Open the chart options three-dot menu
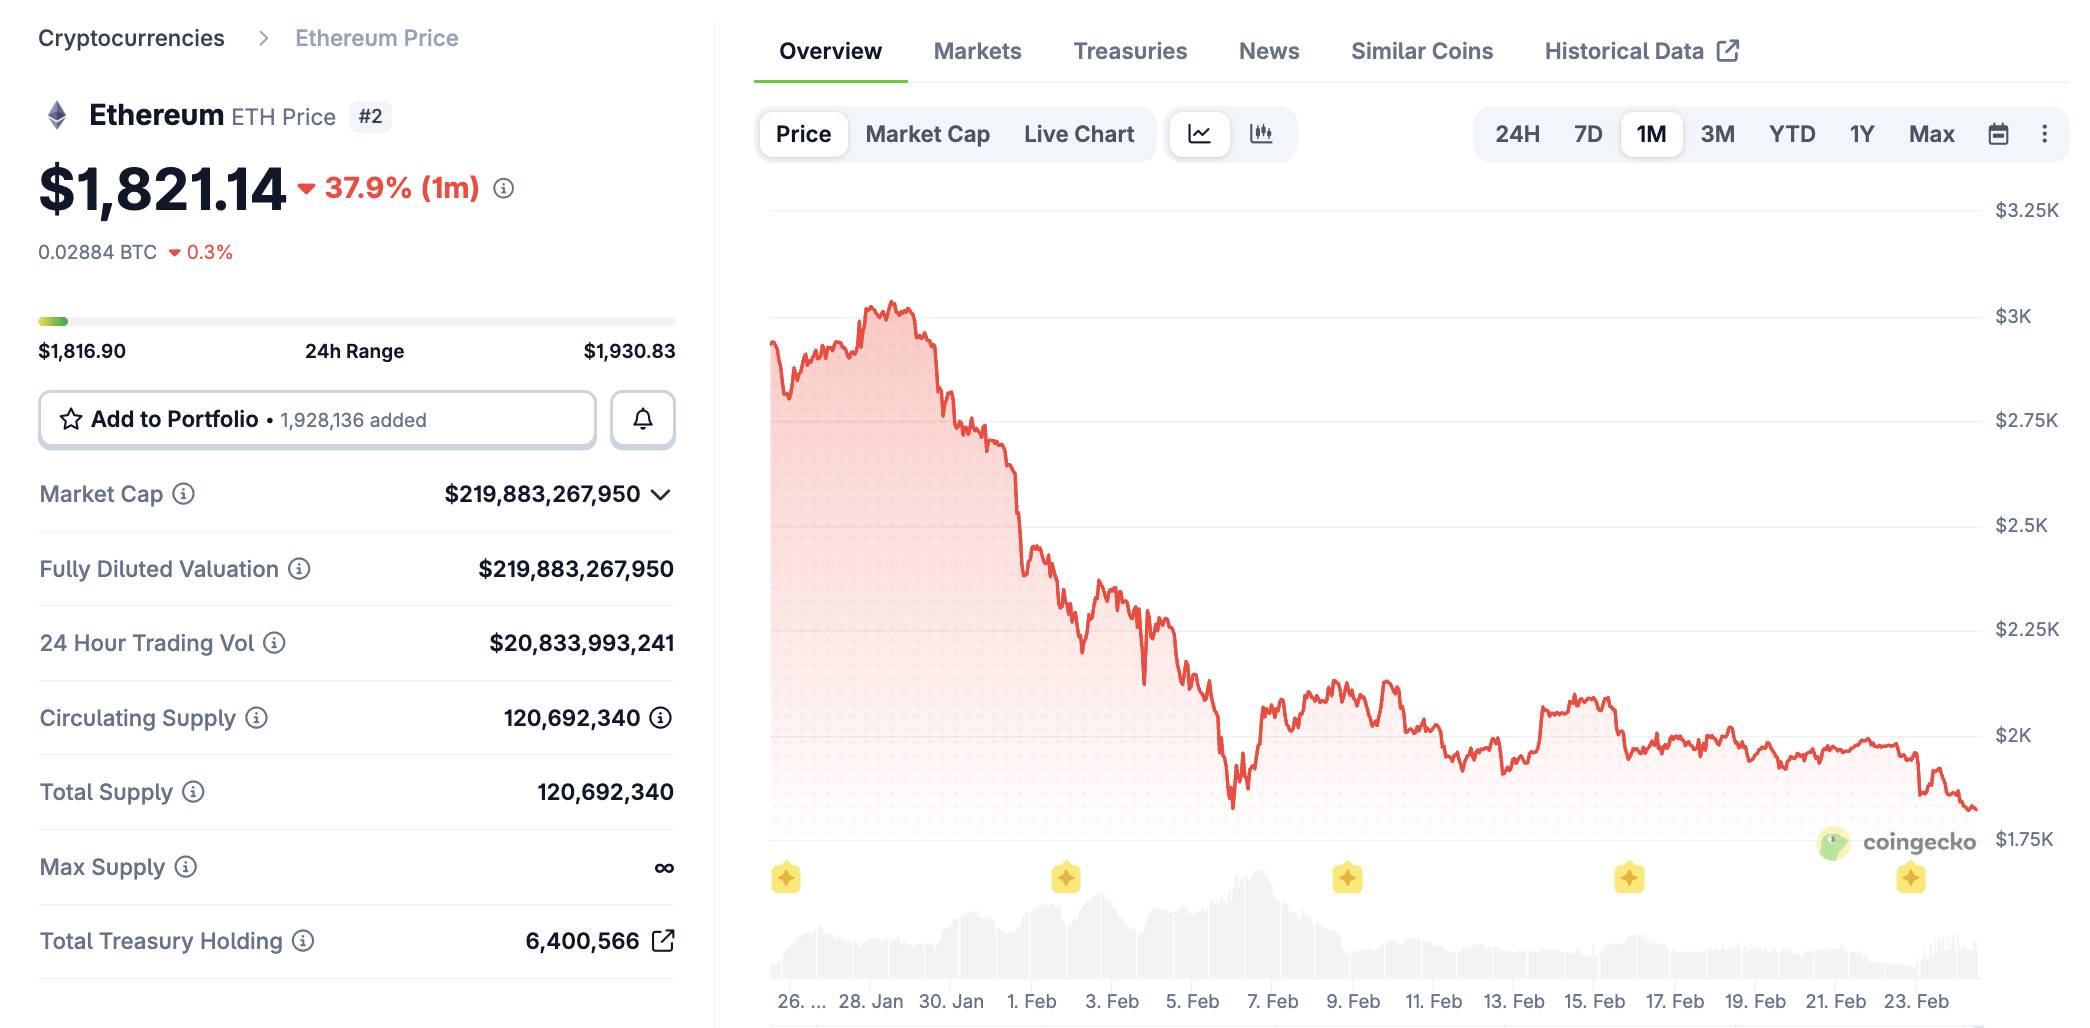The height and width of the screenshot is (1028, 2090). pyautogui.click(x=2044, y=133)
